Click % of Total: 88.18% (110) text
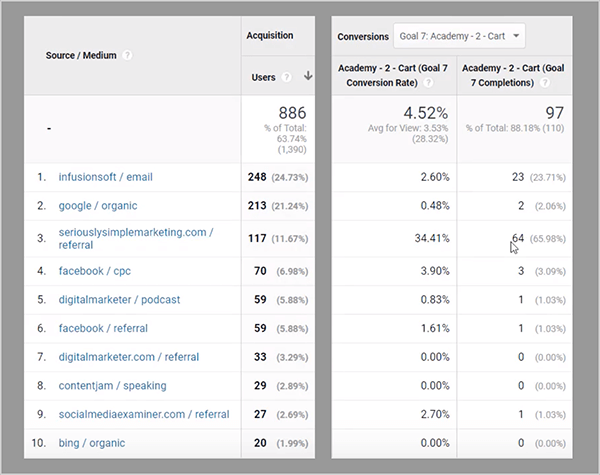The width and height of the screenshot is (600, 475). click(x=515, y=128)
